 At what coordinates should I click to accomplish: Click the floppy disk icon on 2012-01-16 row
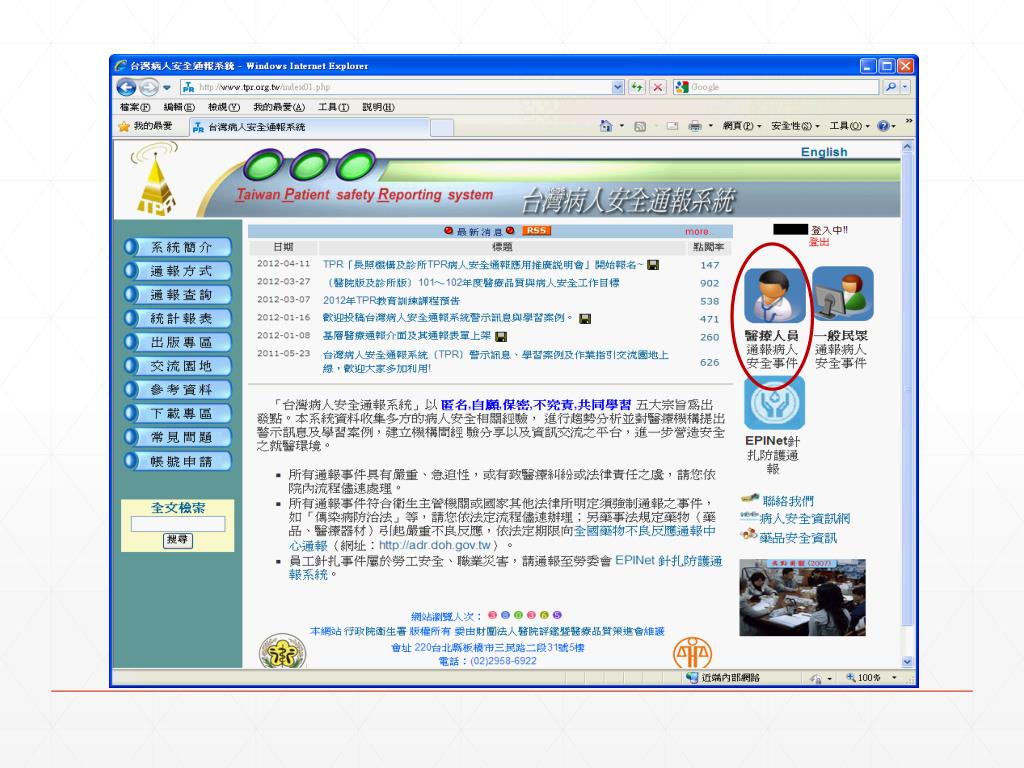pos(585,319)
